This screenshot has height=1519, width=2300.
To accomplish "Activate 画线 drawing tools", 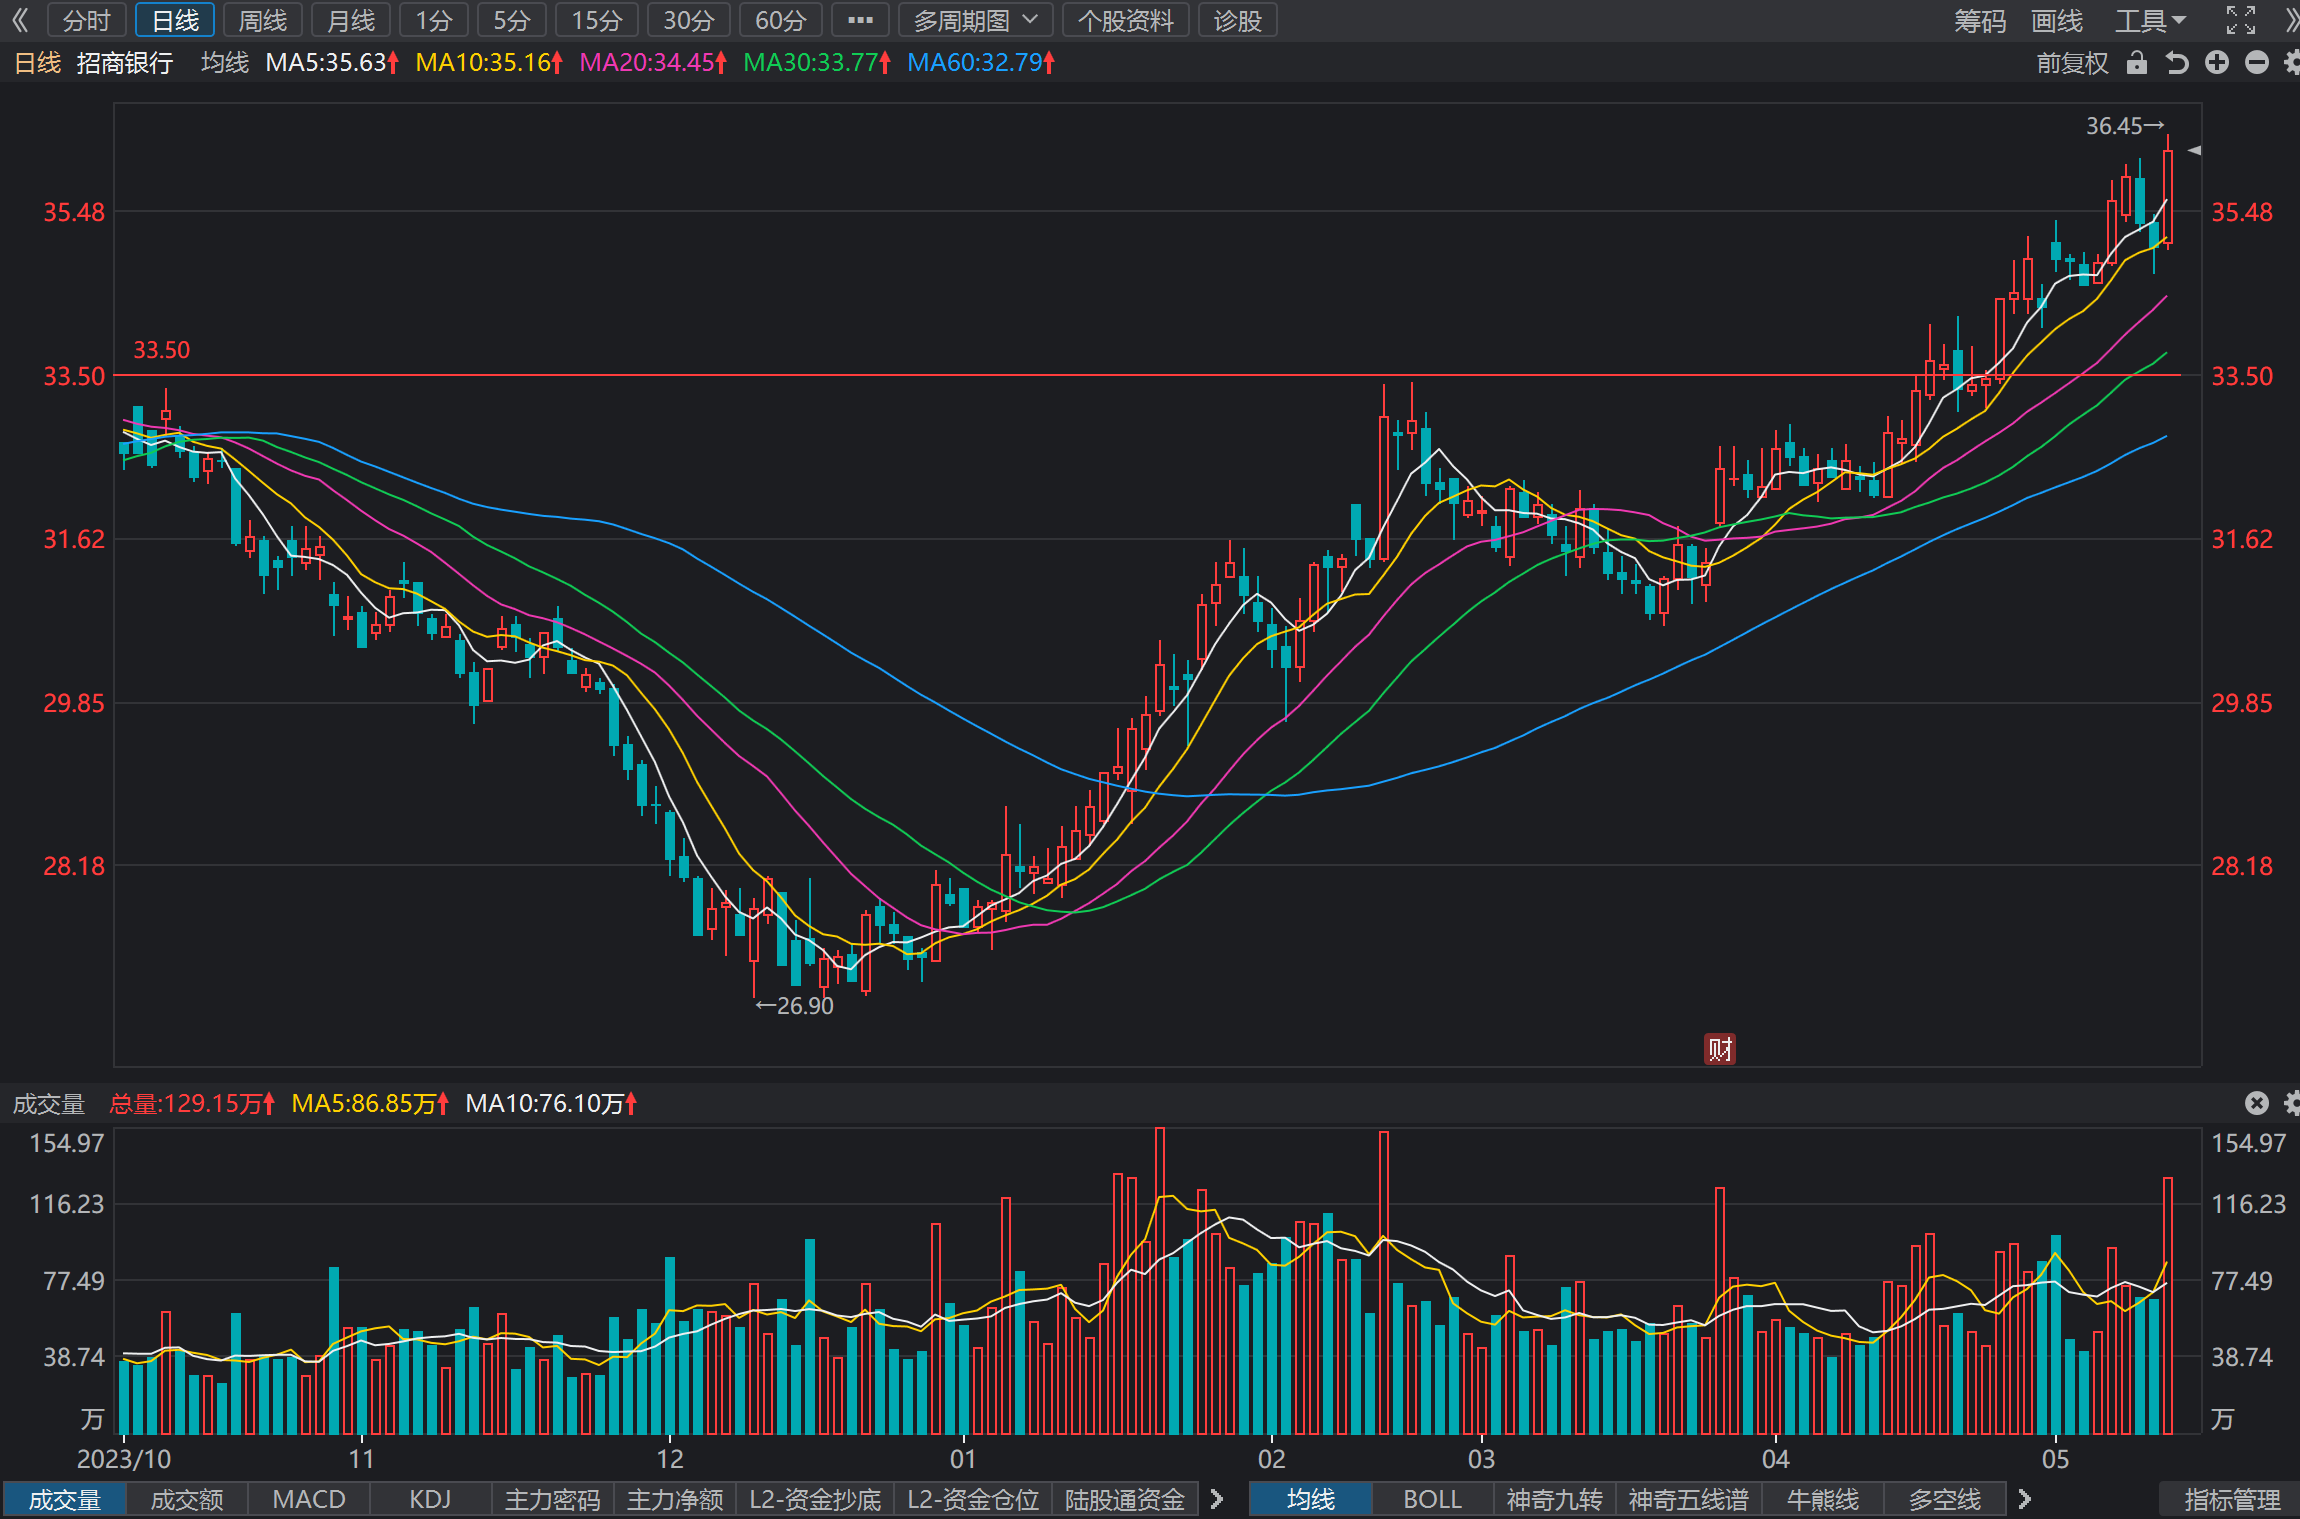I will click(2057, 20).
